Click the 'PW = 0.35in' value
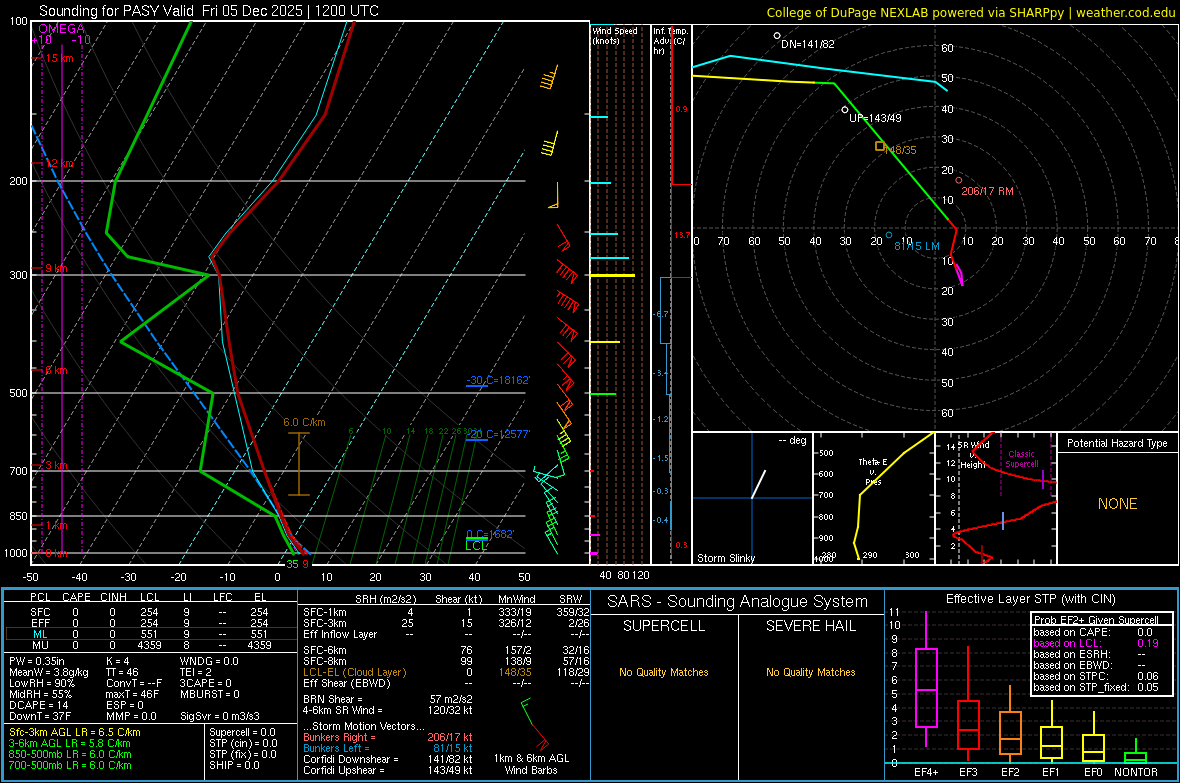 37,661
